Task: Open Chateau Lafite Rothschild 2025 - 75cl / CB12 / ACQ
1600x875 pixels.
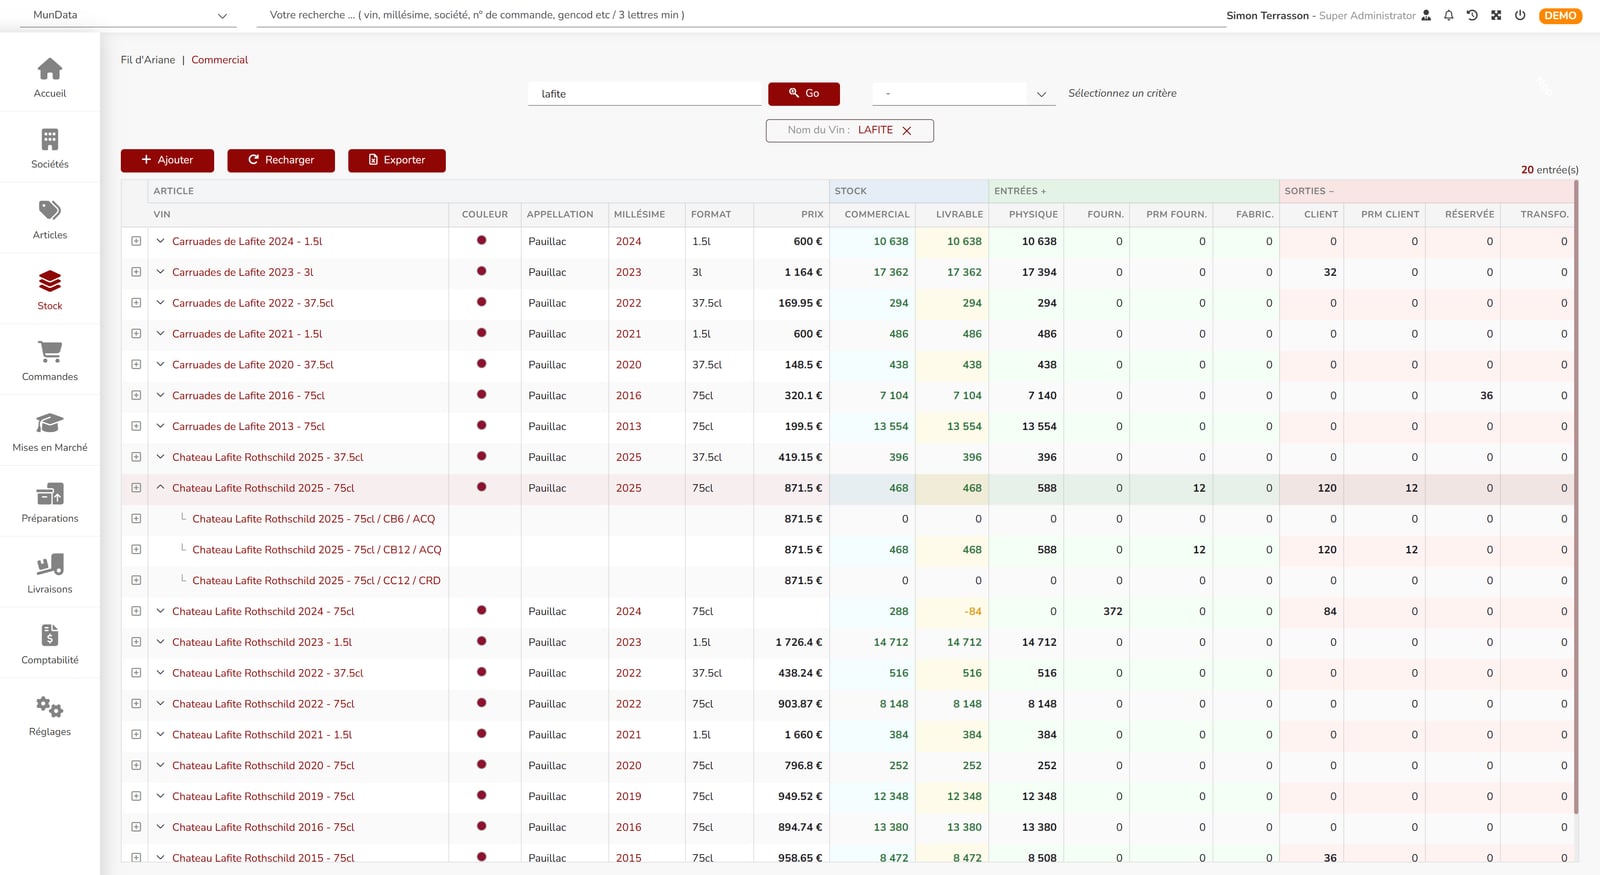Action: tap(316, 550)
